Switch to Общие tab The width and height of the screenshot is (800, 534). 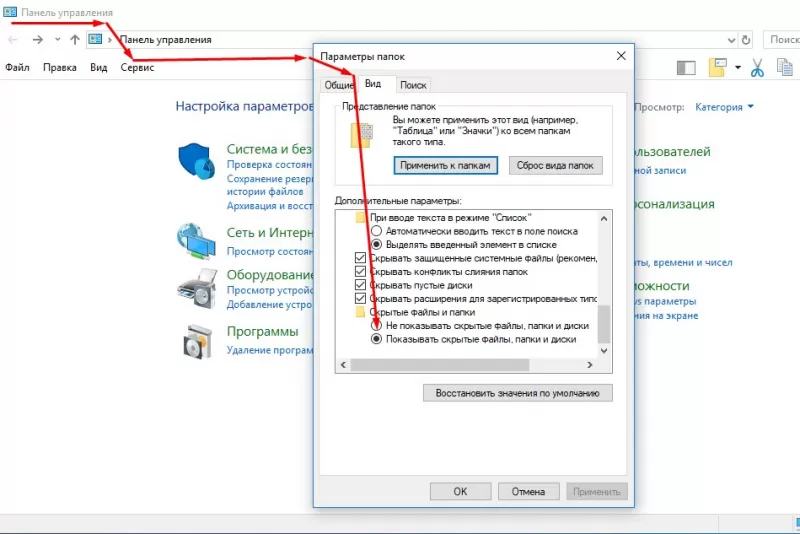click(x=339, y=85)
